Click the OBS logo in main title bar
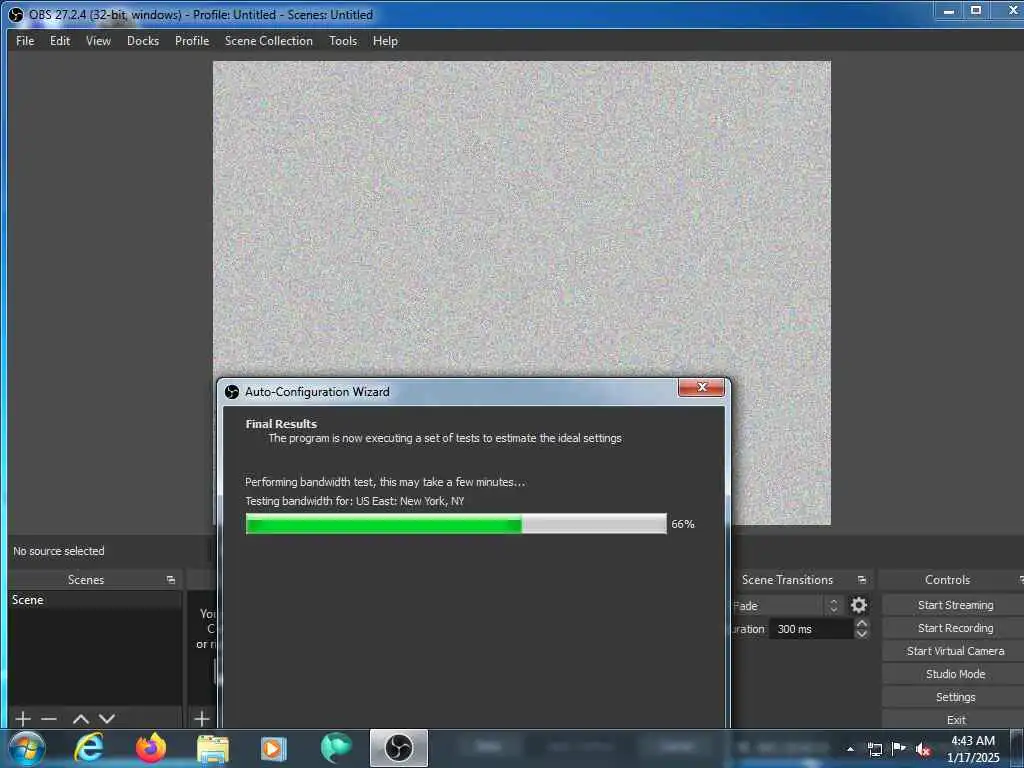1024x768 pixels. [16, 14]
